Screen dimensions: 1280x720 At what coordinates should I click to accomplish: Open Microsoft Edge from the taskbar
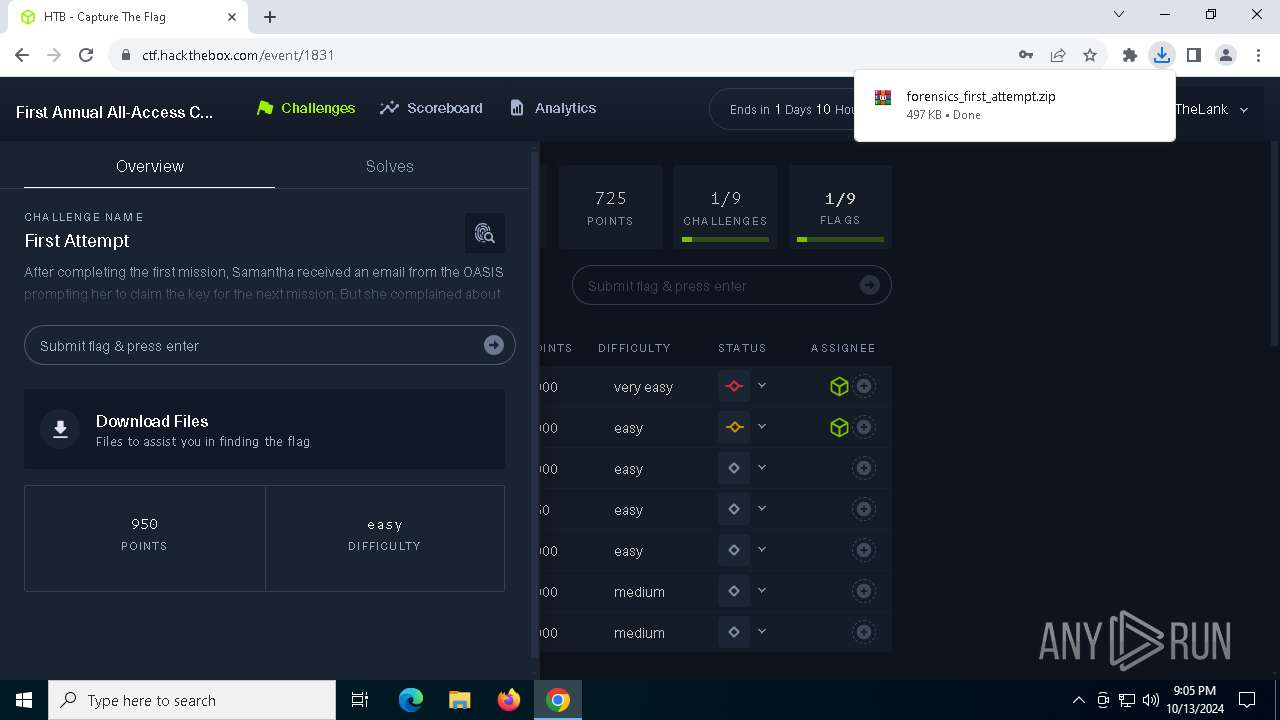pyautogui.click(x=411, y=700)
